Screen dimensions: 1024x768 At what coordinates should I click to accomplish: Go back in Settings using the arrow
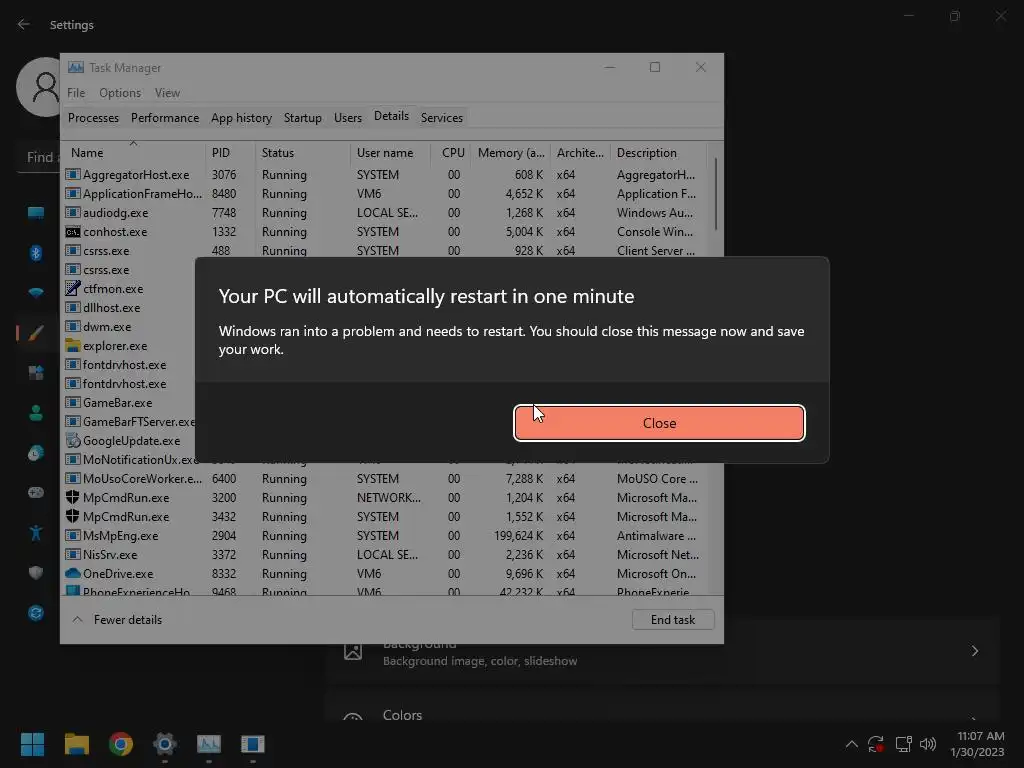point(24,24)
